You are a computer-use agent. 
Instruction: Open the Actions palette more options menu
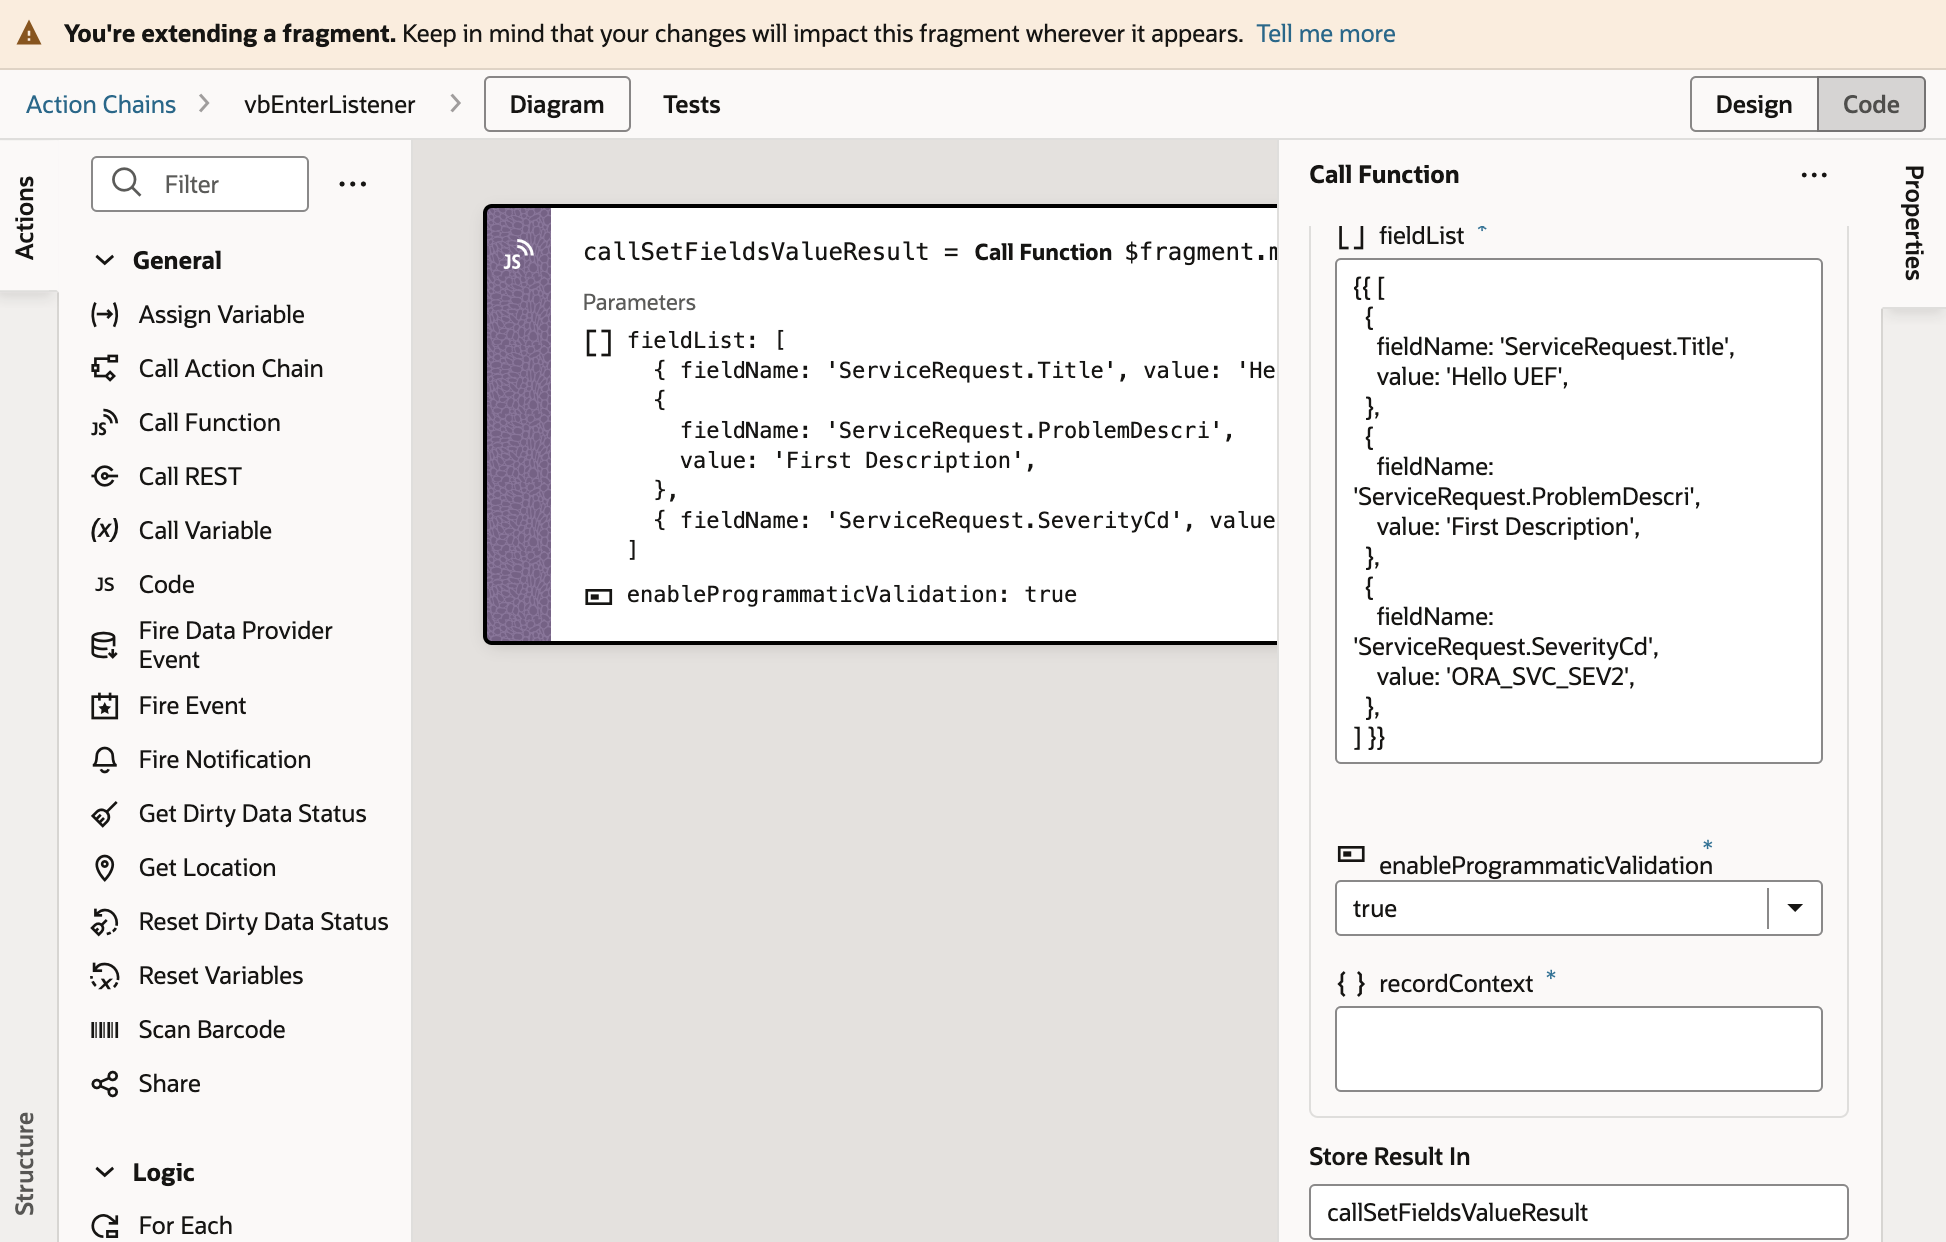pyautogui.click(x=353, y=184)
